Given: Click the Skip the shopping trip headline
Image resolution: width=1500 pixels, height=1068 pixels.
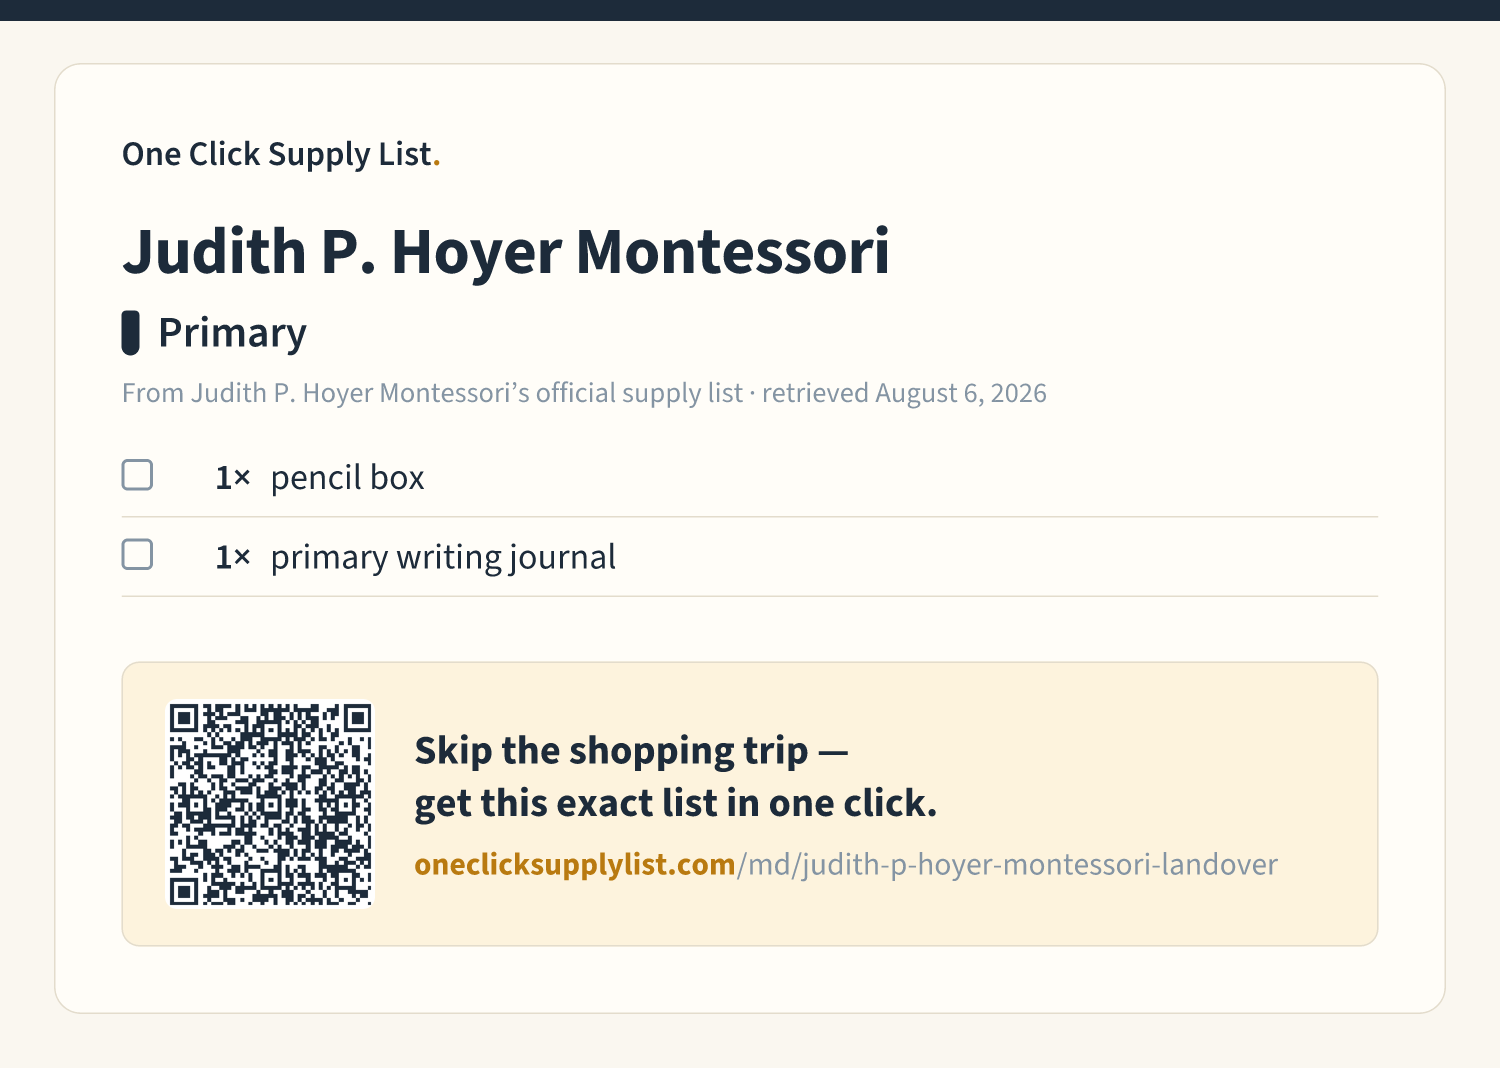Looking at the screenshot, I should (631, 750).
